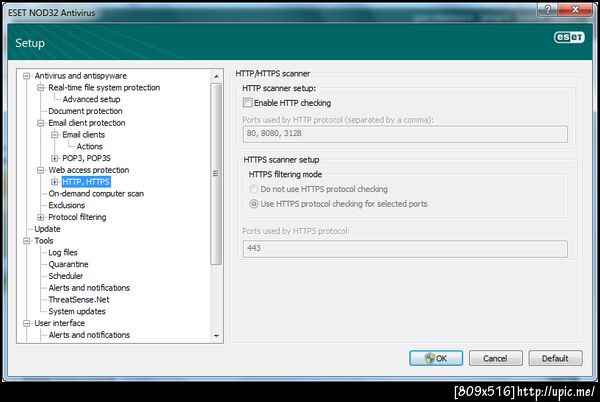Select Protocol filtering label

pyautogui.click(x=77, y=217)
